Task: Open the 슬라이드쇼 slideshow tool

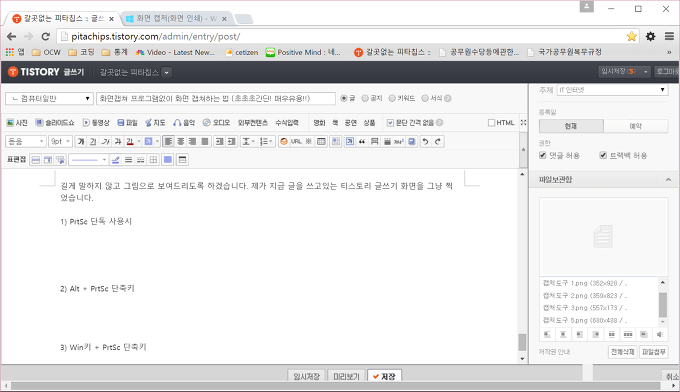Action: [x=55, y=123]
